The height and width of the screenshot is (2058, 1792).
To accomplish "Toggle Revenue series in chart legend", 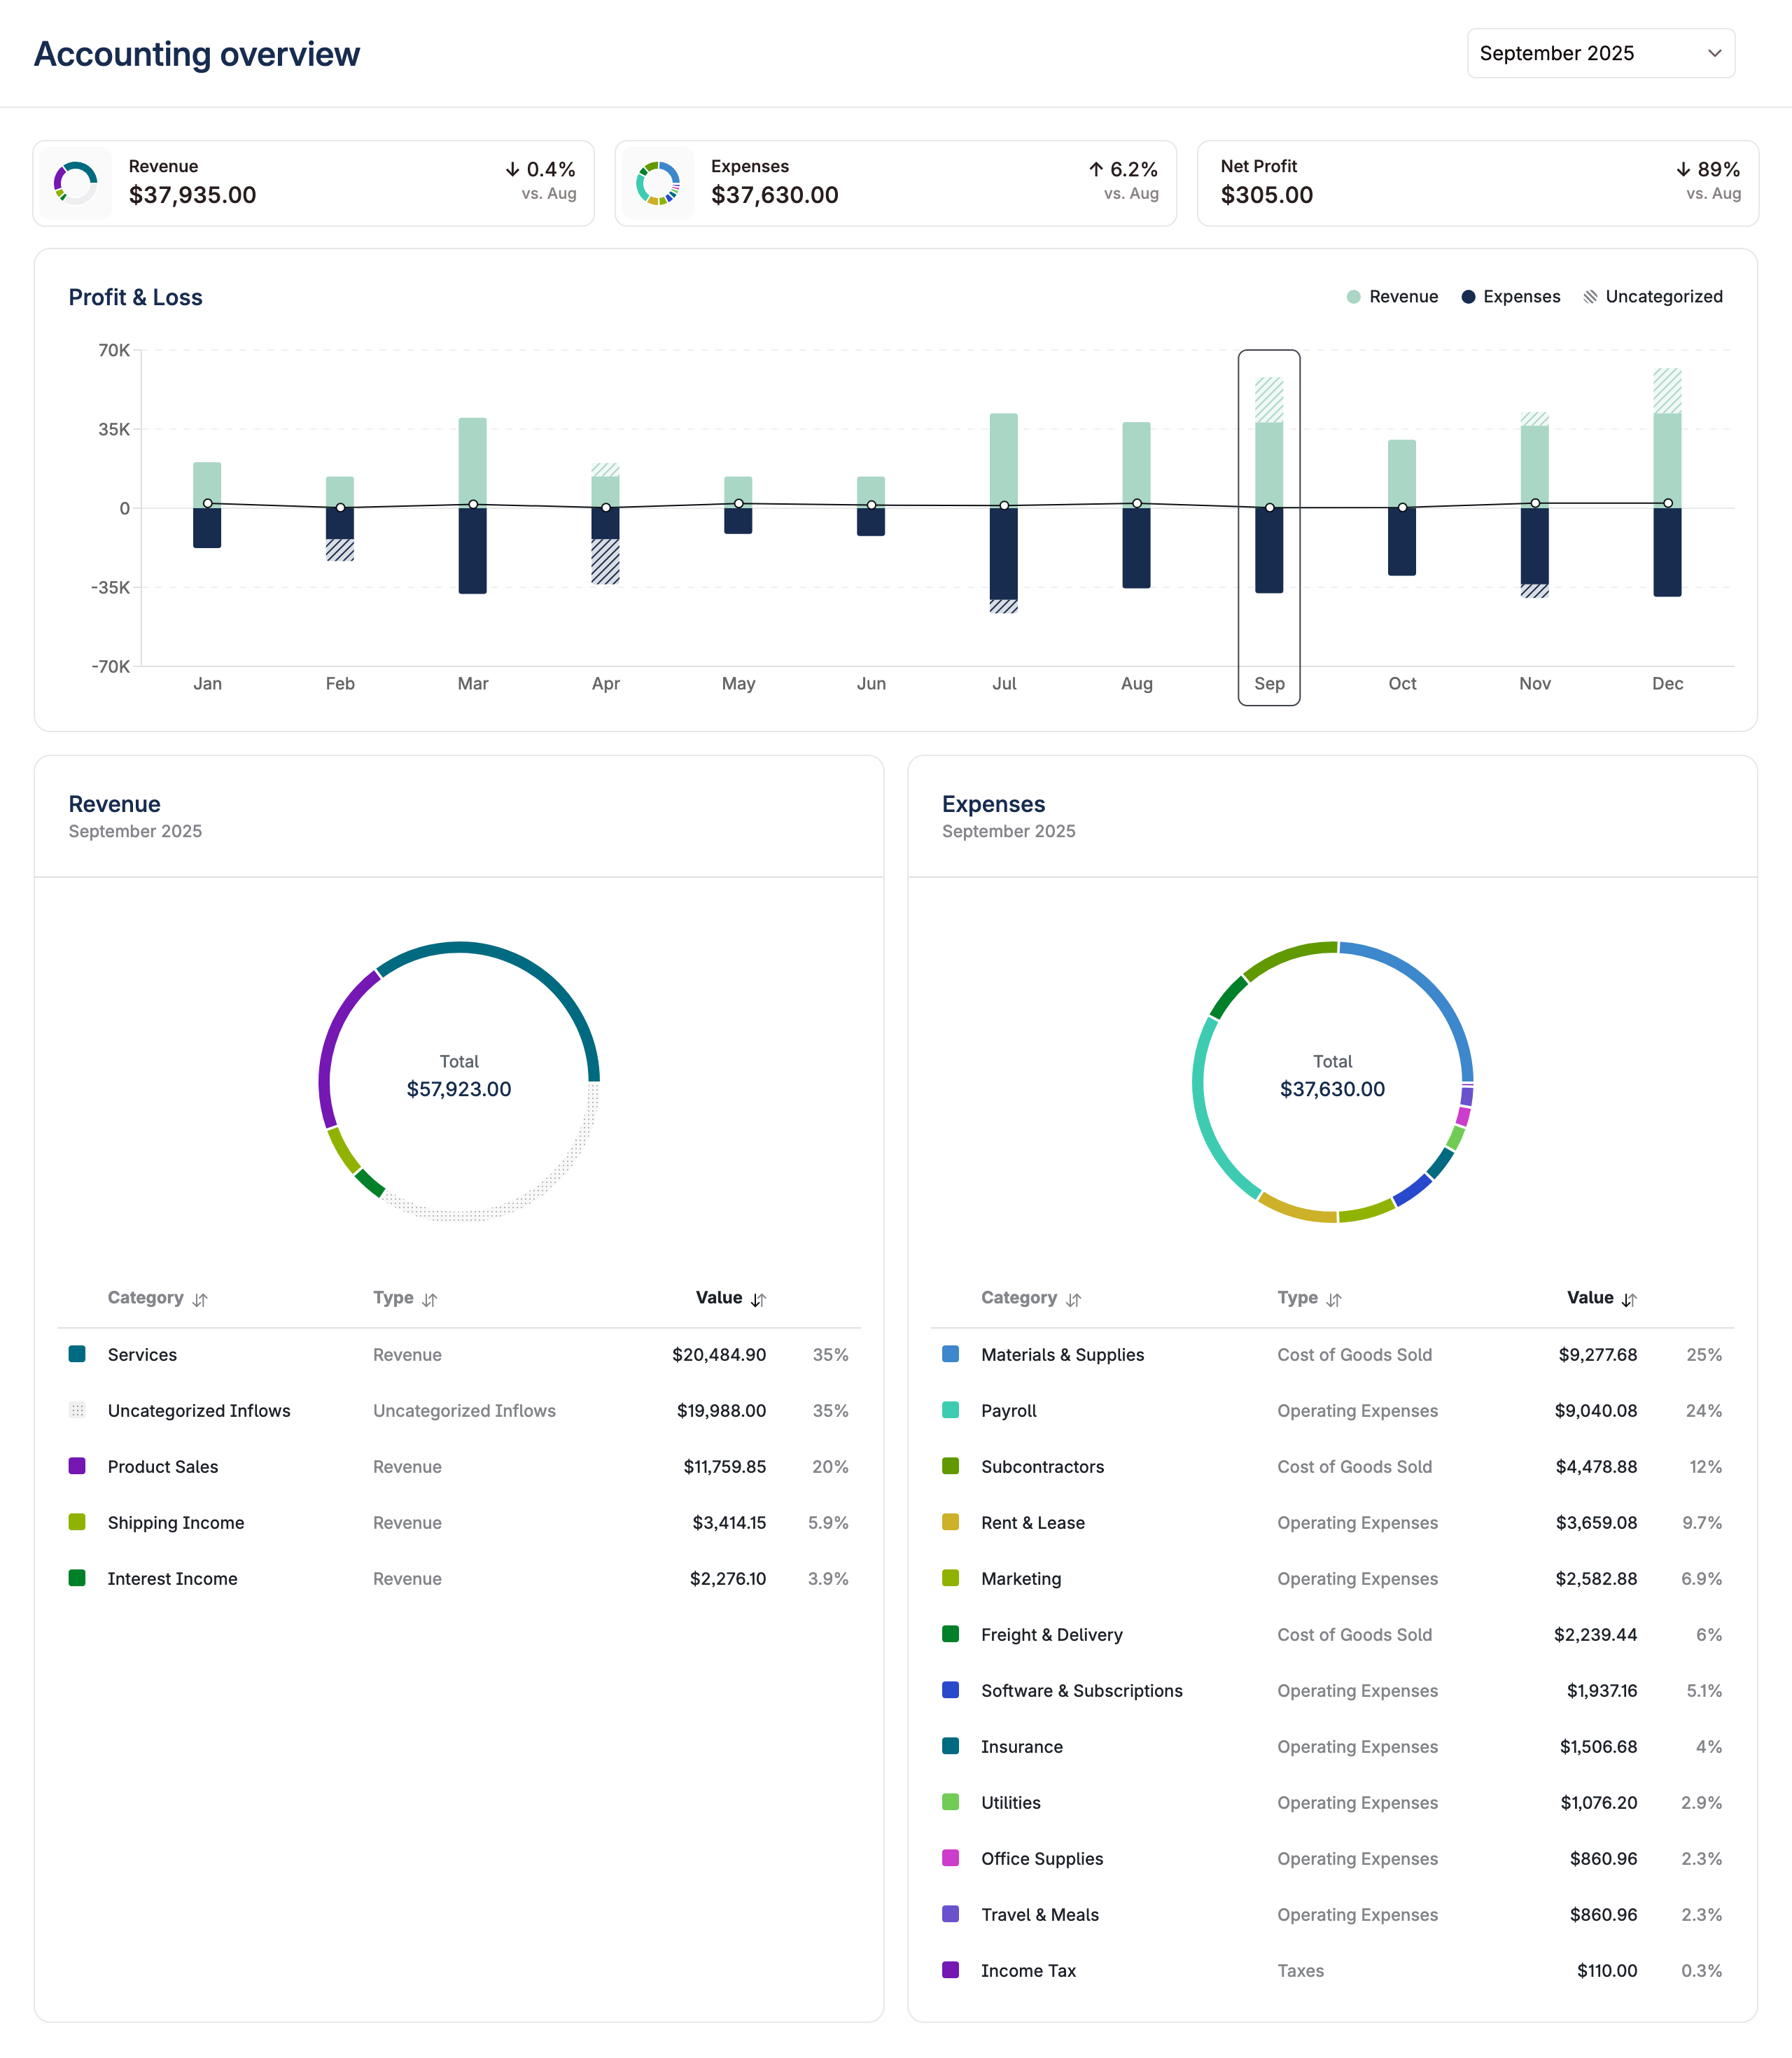I will tap(1392, 297).
